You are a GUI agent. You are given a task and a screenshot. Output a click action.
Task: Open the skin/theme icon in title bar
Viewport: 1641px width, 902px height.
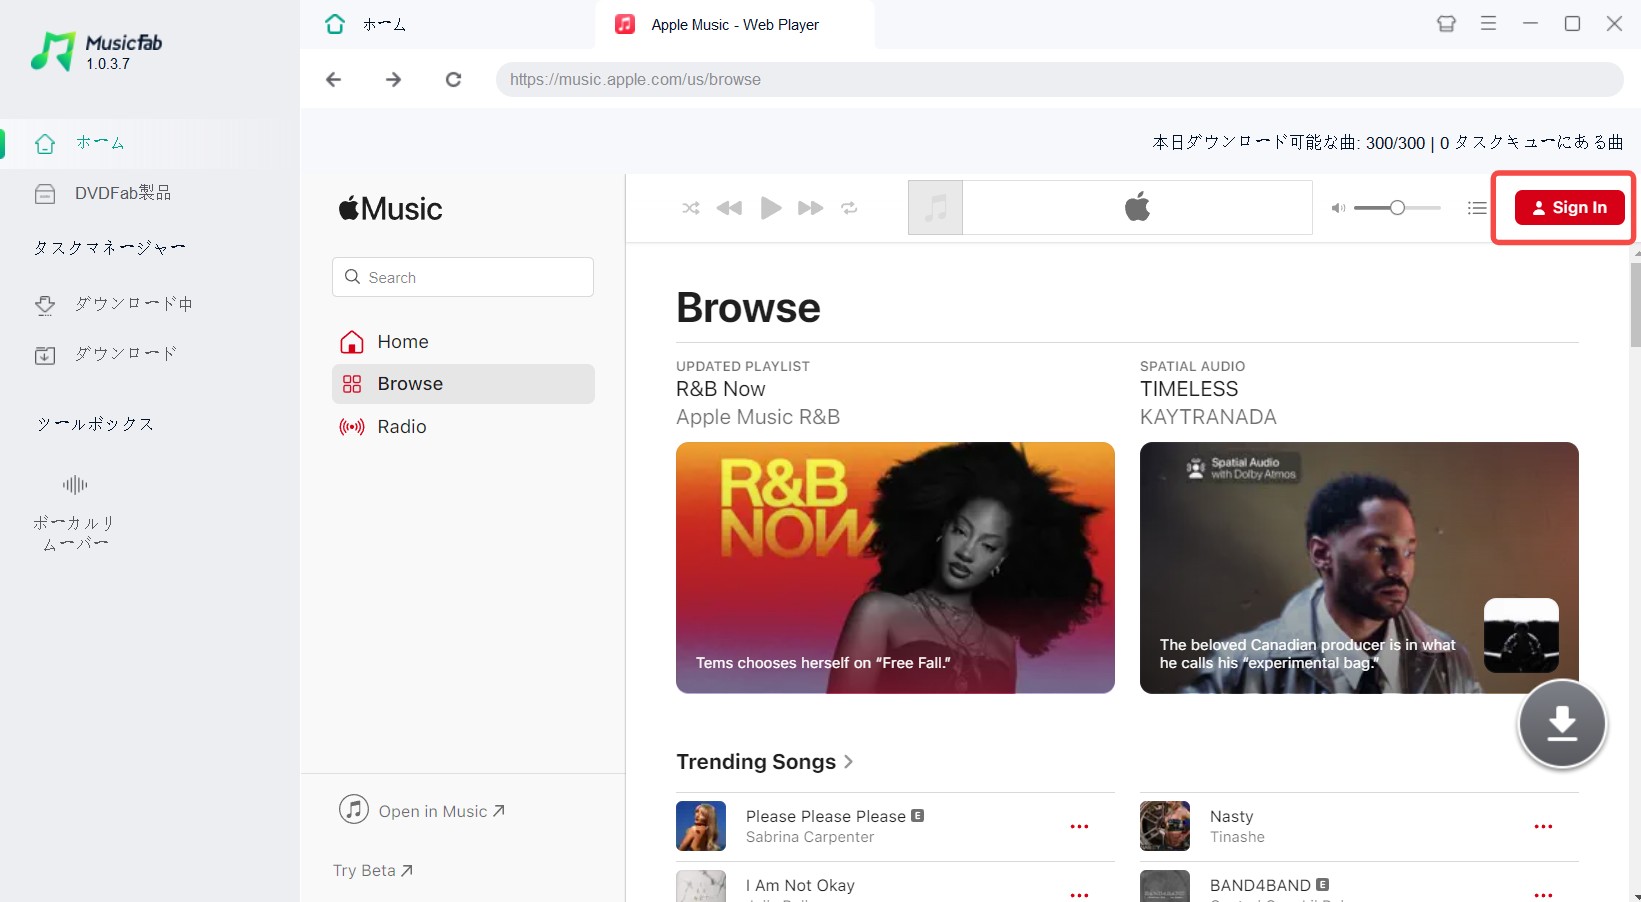pos(1446,24)
